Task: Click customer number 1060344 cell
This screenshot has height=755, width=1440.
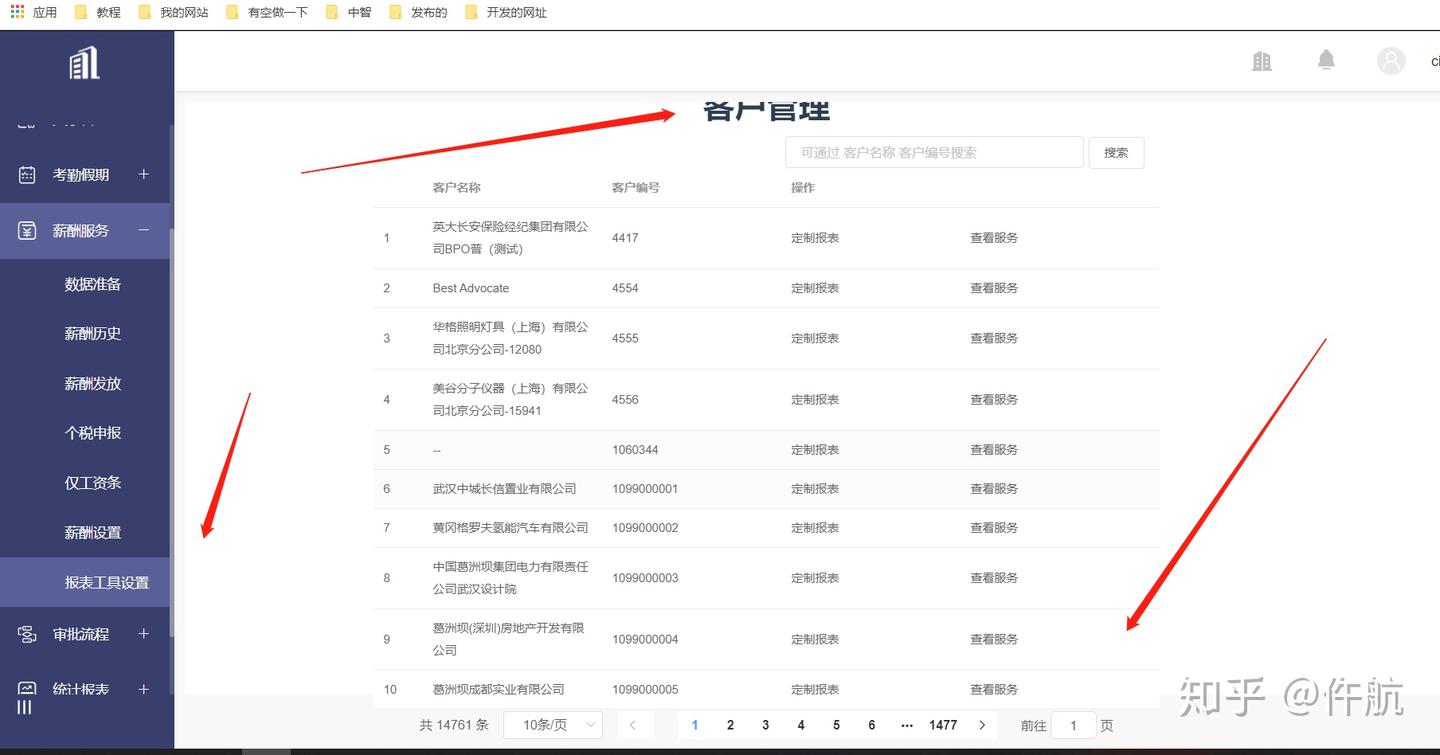Action: (x=635, y=450)
